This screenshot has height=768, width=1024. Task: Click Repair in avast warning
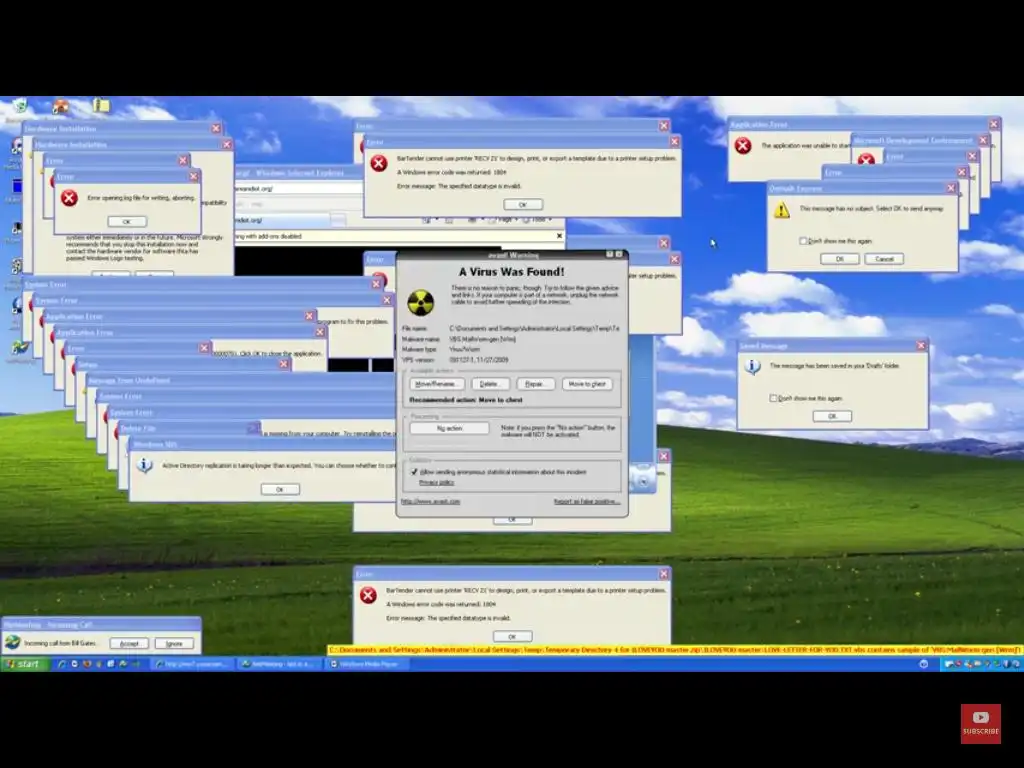(x=535, y=384)
